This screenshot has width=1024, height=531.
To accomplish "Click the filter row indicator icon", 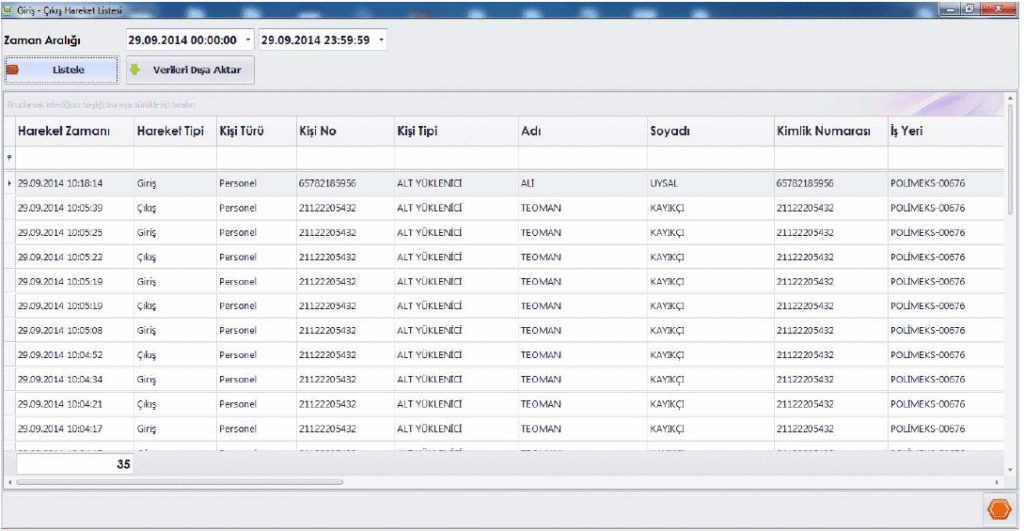I will [10, 158].
